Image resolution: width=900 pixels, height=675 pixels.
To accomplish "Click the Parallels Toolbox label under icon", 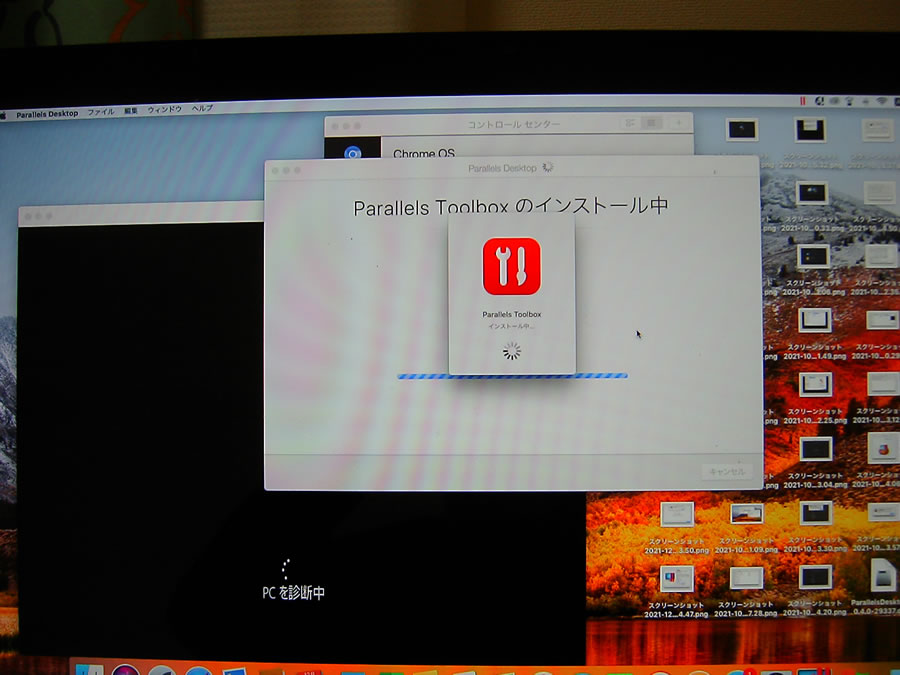I will pos(511,314).
